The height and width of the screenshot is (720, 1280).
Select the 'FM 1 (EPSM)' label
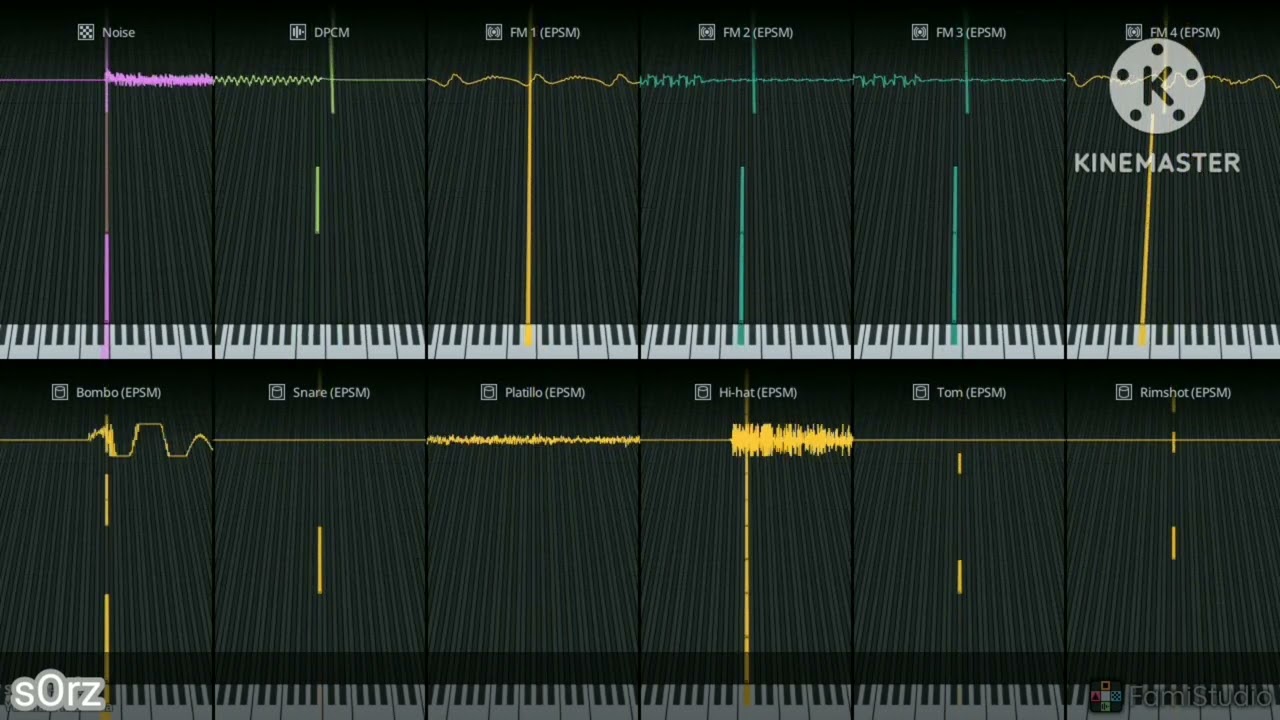pos(545,32)
